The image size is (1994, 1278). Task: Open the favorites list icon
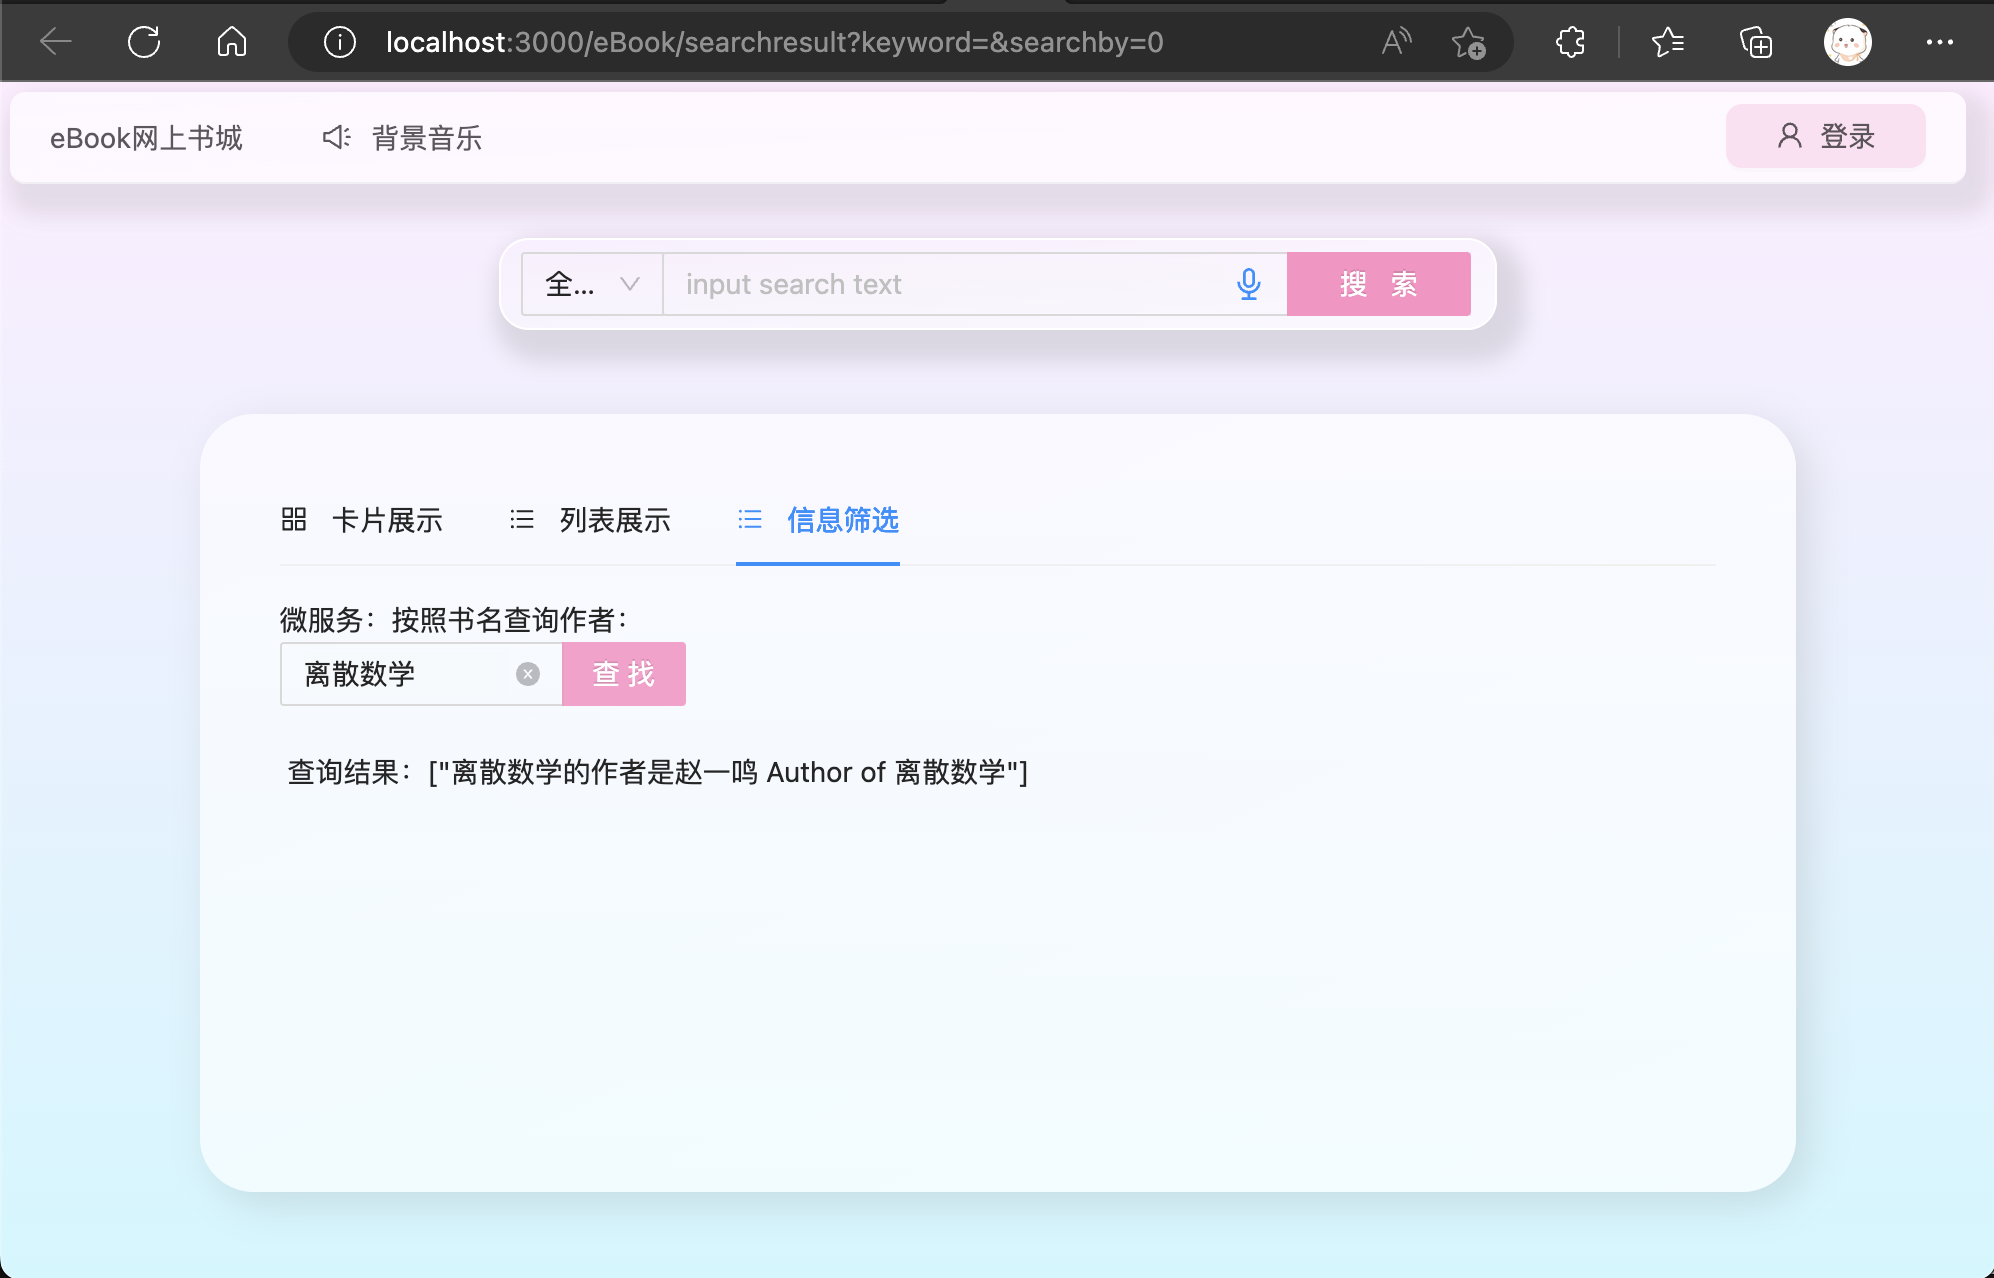pos(1668,42)
